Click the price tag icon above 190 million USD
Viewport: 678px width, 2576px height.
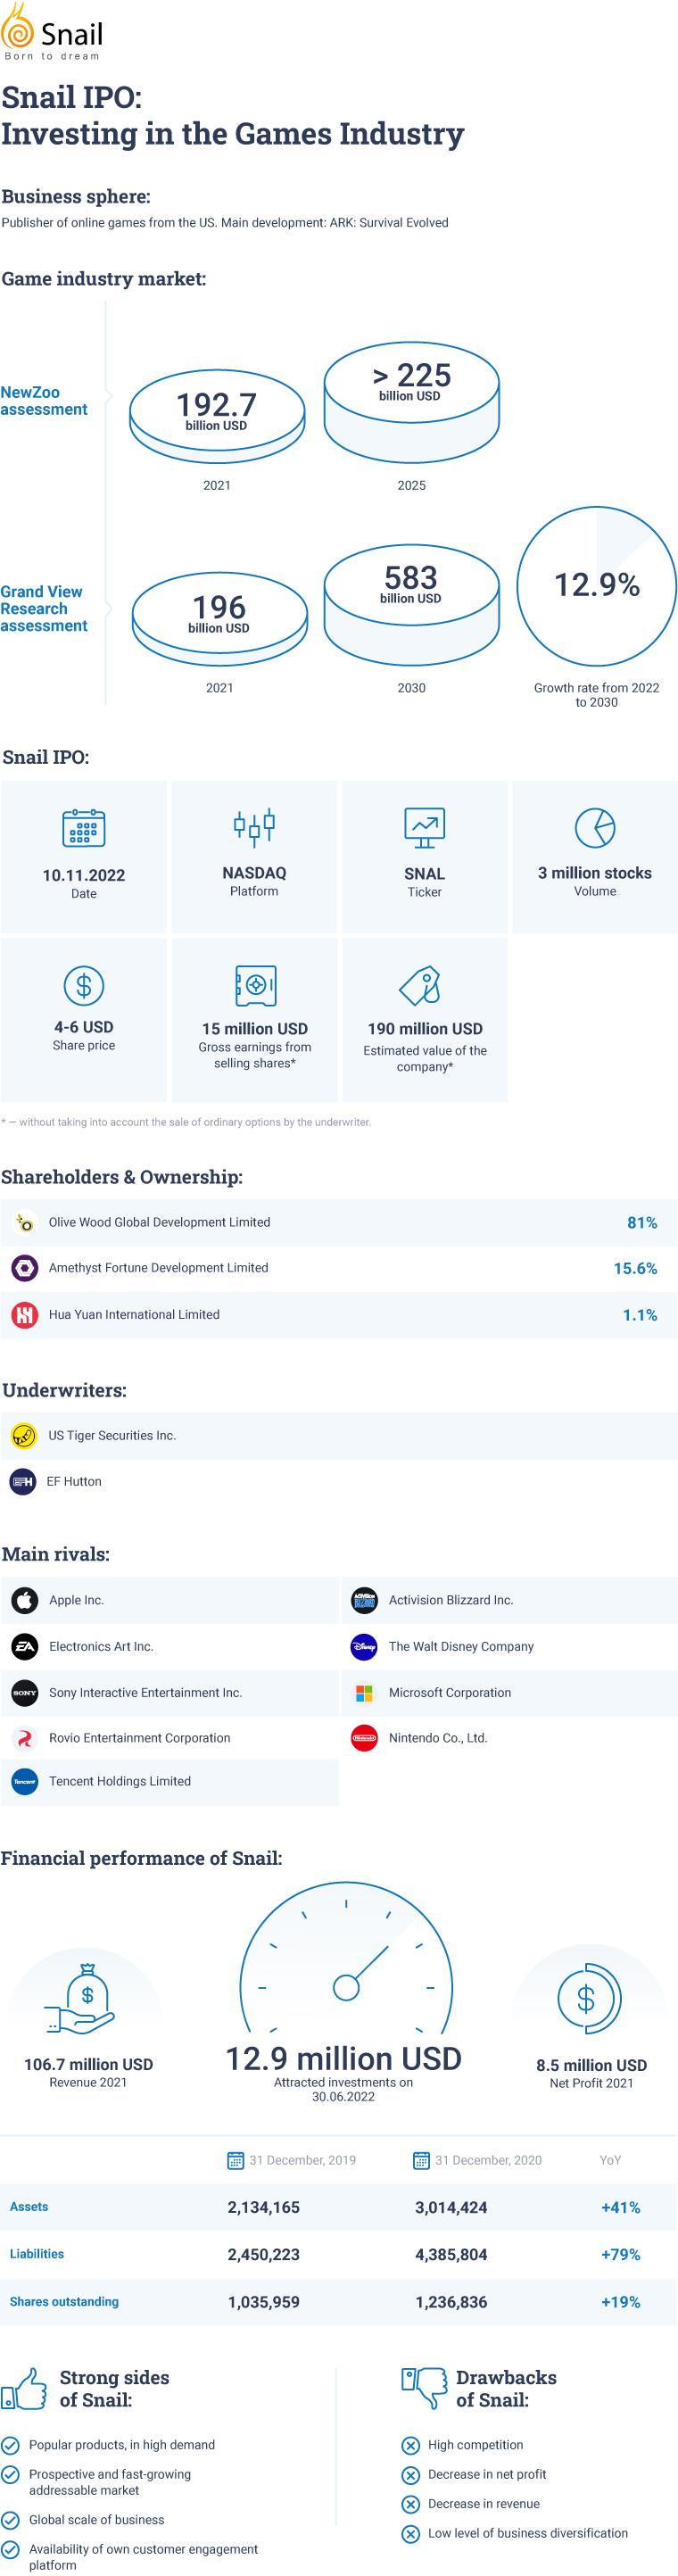[421, 985]
